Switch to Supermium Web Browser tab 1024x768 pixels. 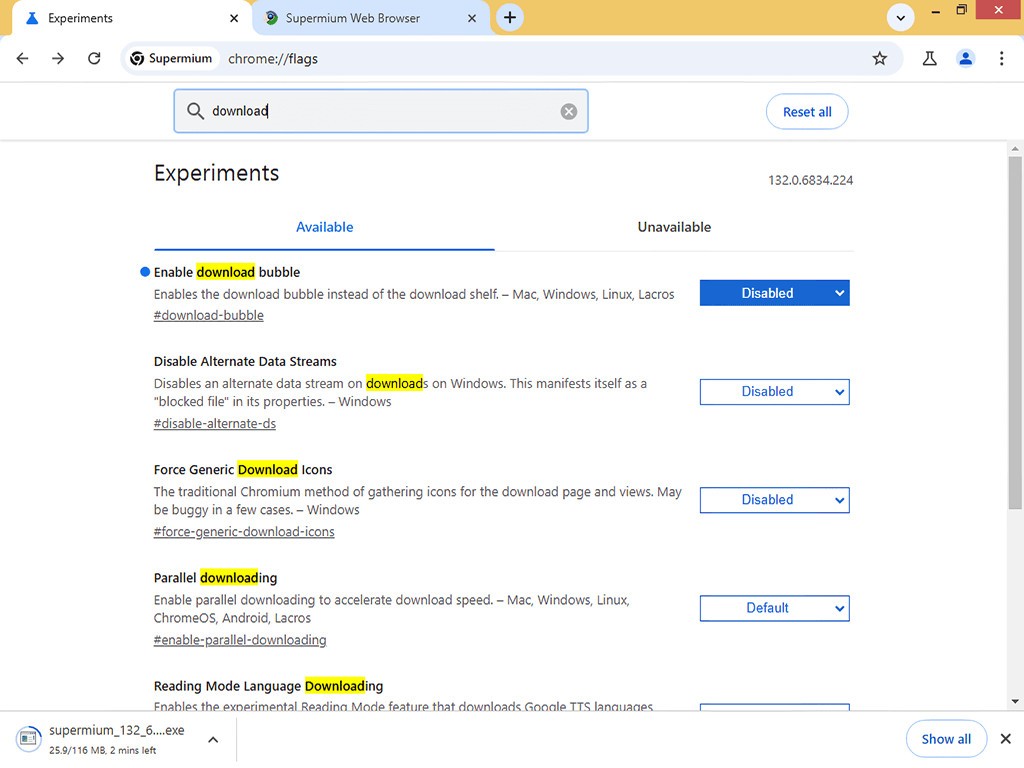pyautogui.click(x=370, y=18)
